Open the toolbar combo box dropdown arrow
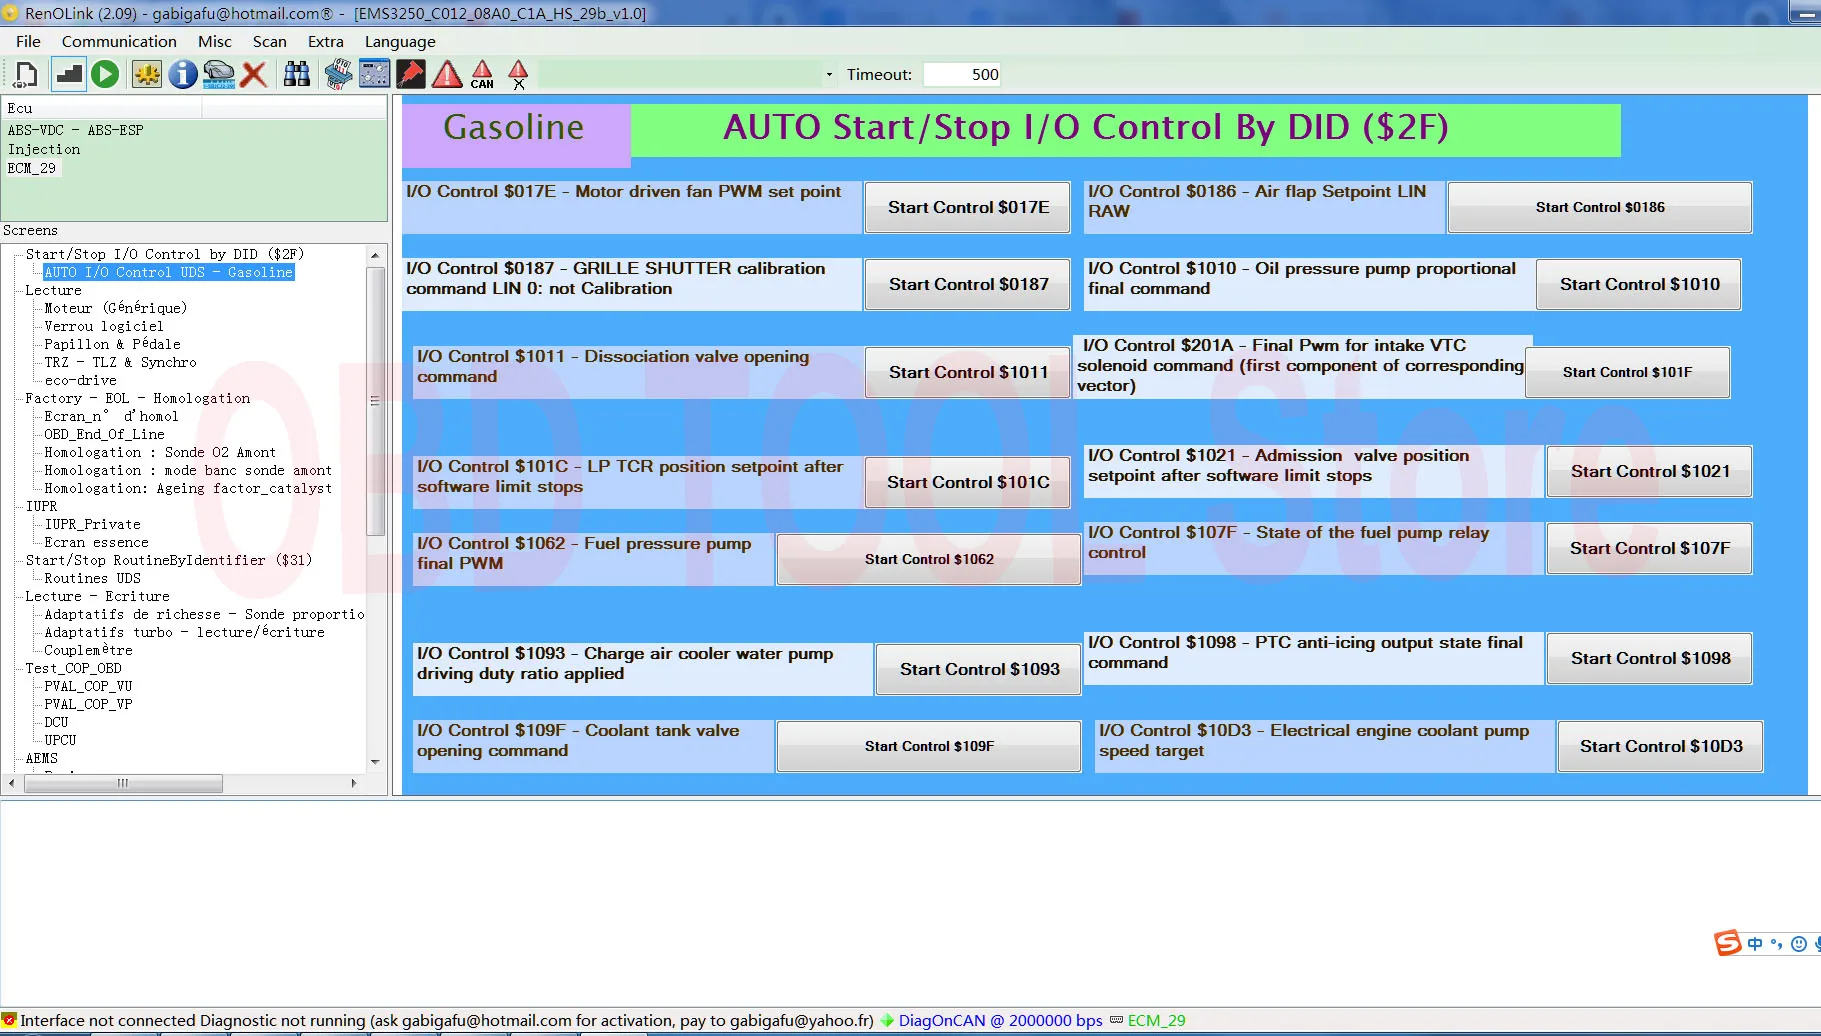 coord(829,74)
